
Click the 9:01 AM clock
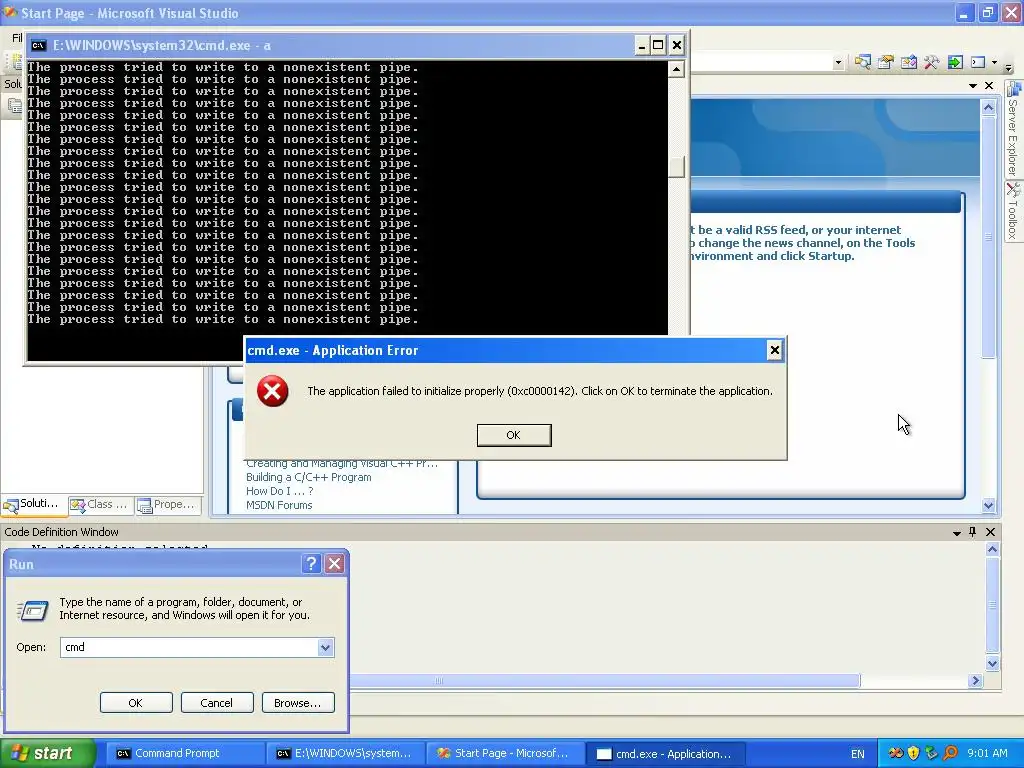[x=987, y=754]
